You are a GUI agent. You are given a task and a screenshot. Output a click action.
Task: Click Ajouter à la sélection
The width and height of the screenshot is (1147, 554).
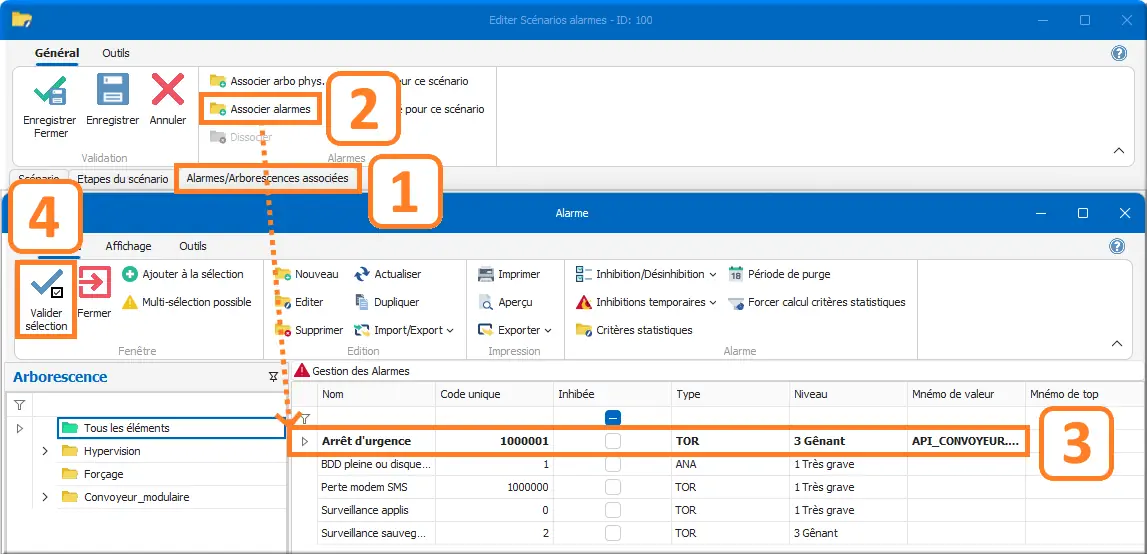(183, 274)
